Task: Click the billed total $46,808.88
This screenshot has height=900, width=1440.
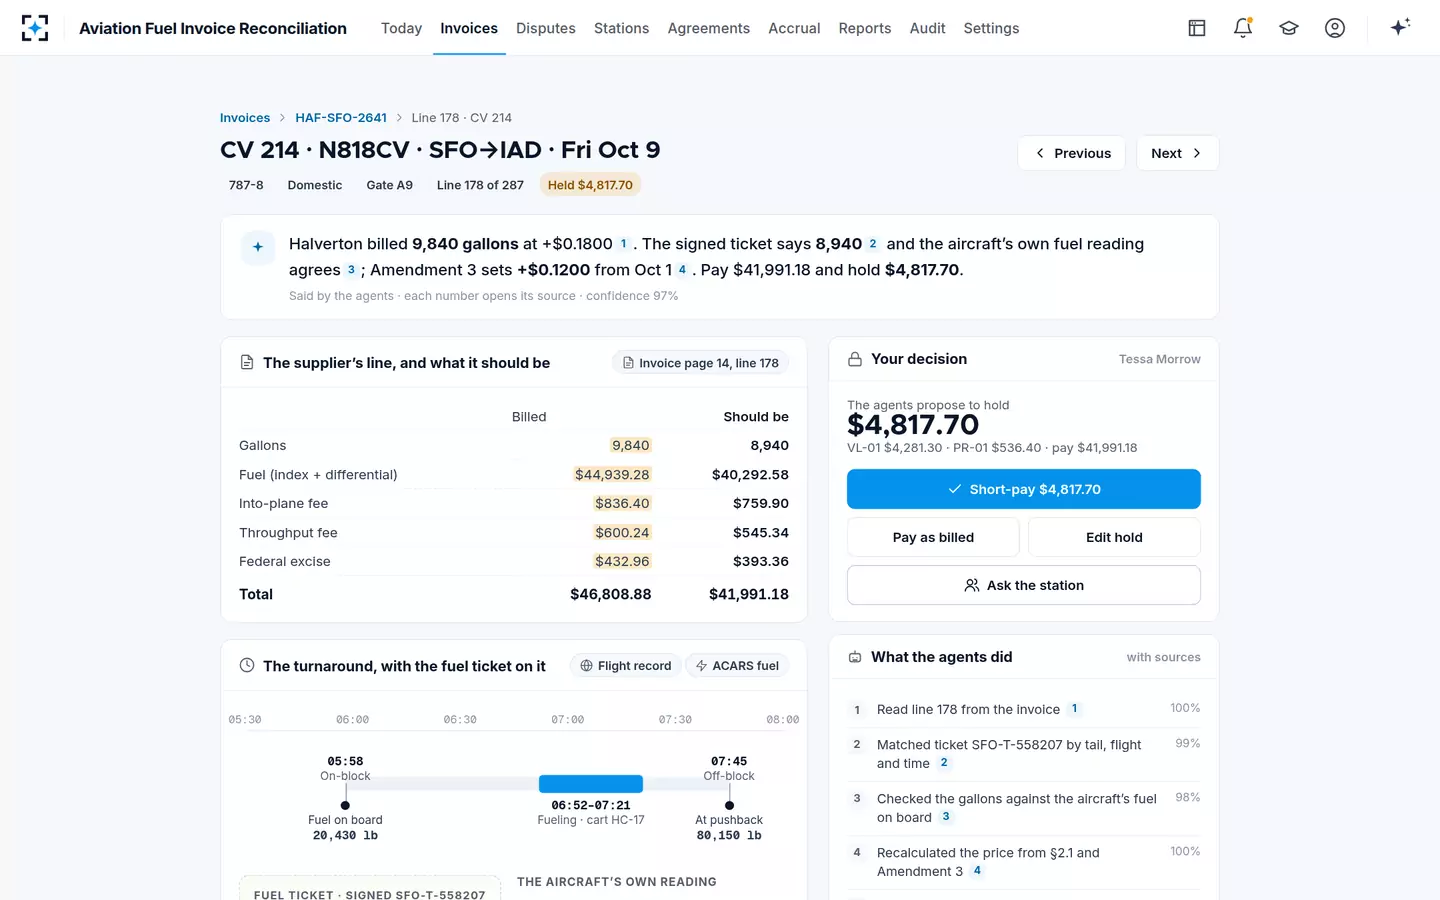Action: (x=611, y=594)
